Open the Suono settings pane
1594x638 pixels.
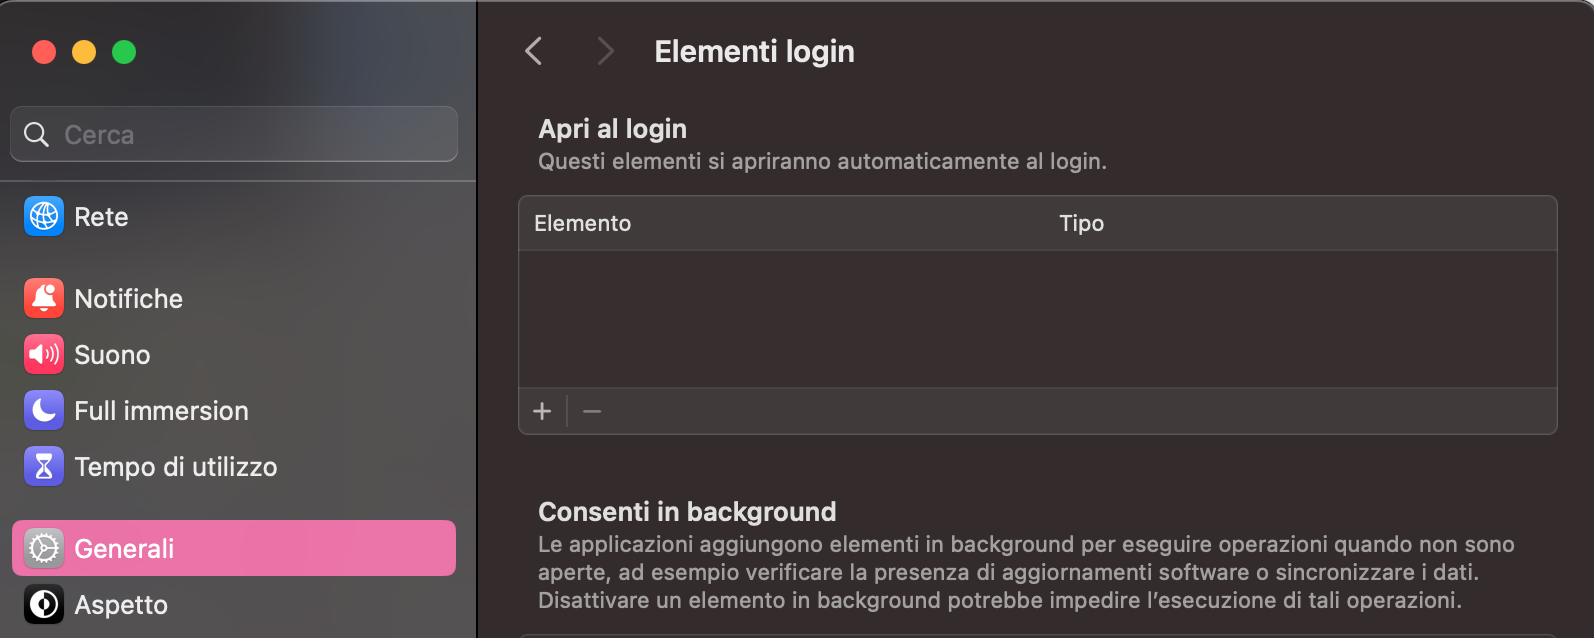tap(112, 354)
